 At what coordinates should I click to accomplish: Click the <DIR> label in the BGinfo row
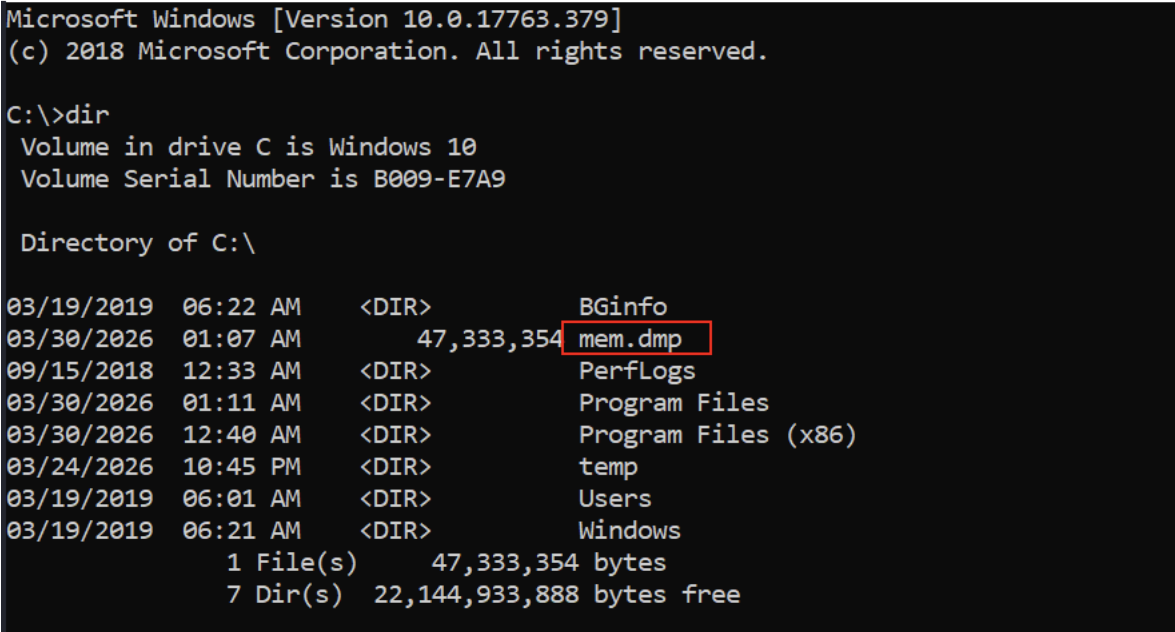tap(395, 307)
